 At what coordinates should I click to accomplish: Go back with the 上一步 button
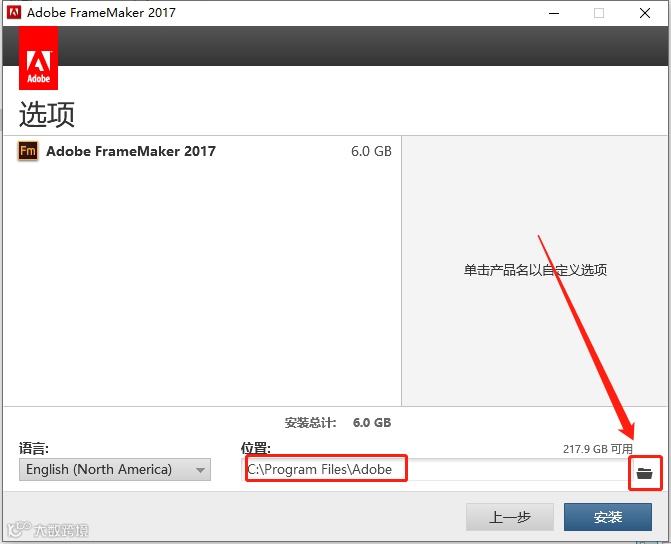(510, 517)
